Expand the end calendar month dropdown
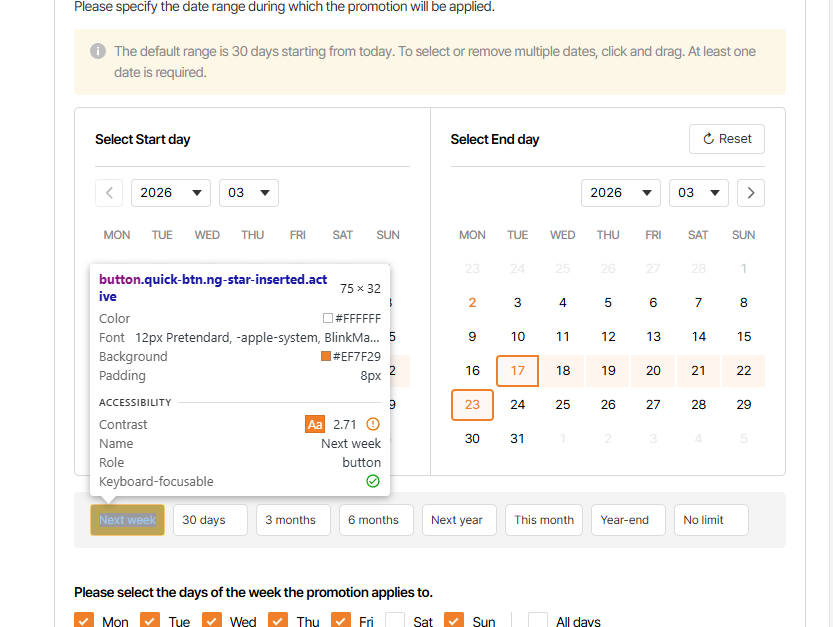The image size is (833, 627). (699, 193)
